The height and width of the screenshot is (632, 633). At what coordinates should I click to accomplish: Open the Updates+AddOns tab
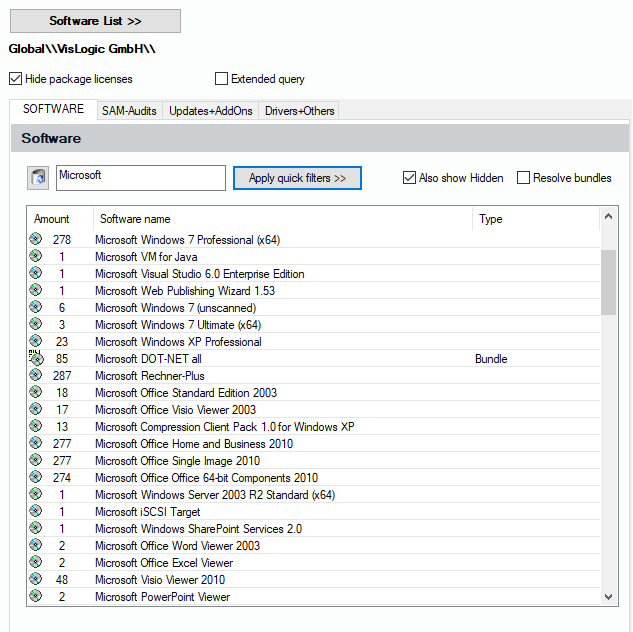click(210, 111)
